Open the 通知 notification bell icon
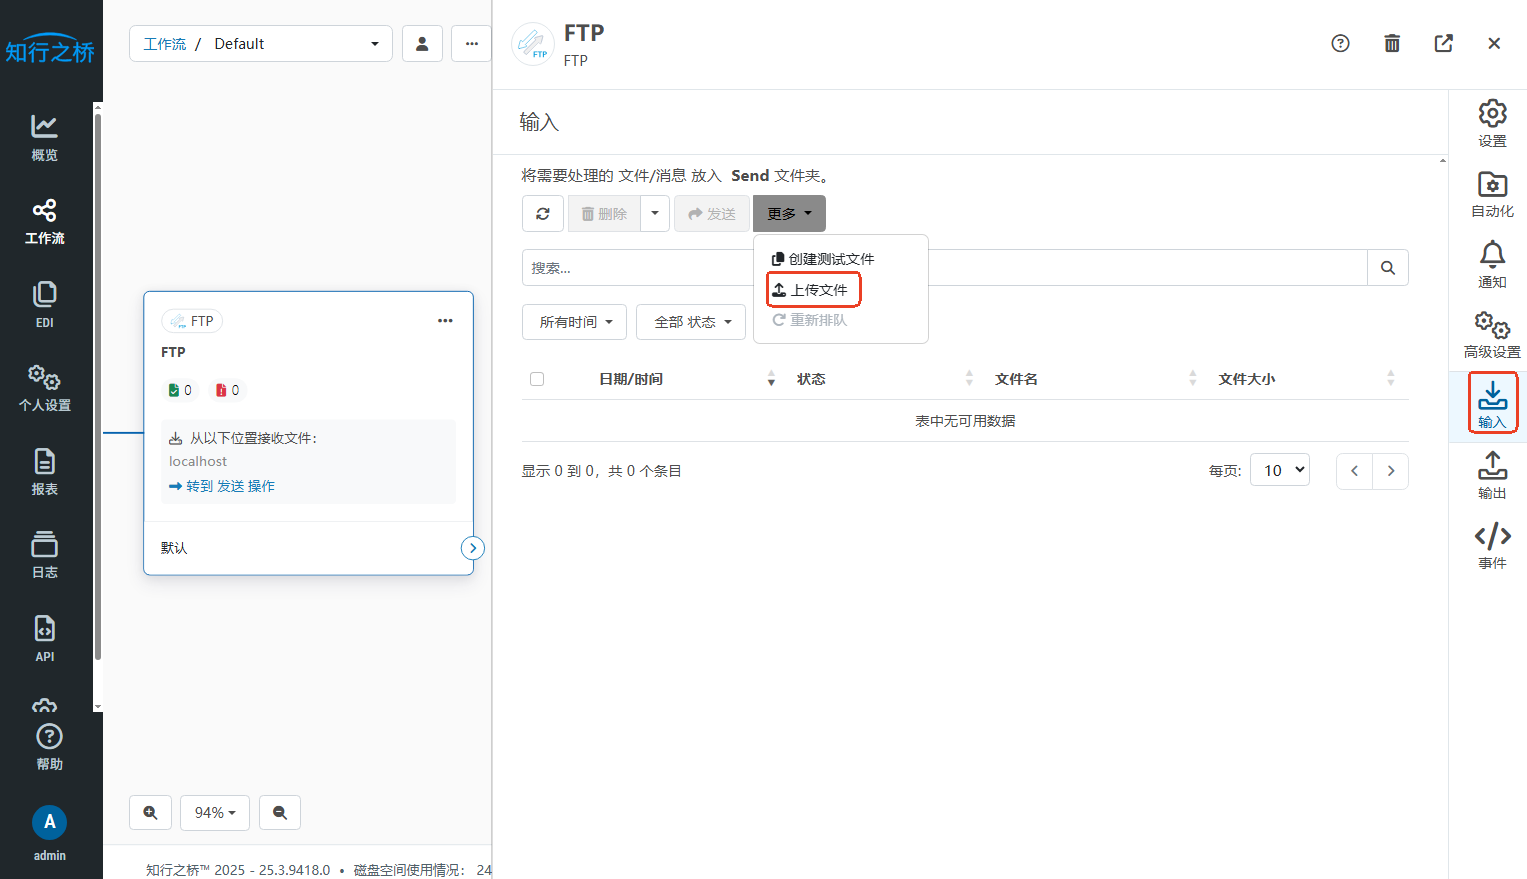Image resolution: width=1527 pixels, height=879 pixels. point(1491,264)
